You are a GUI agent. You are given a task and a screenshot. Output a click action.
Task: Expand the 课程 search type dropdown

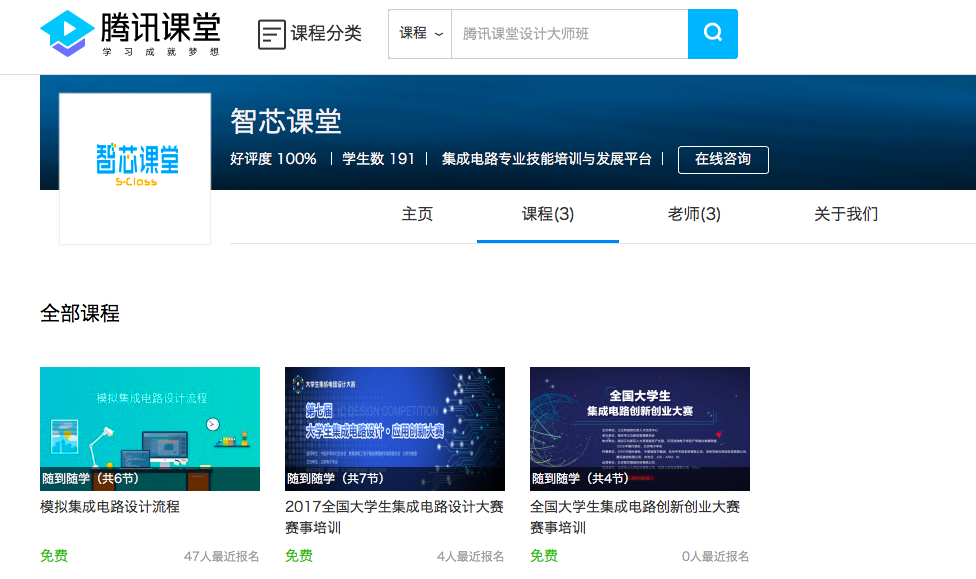[x=420, y=34]
